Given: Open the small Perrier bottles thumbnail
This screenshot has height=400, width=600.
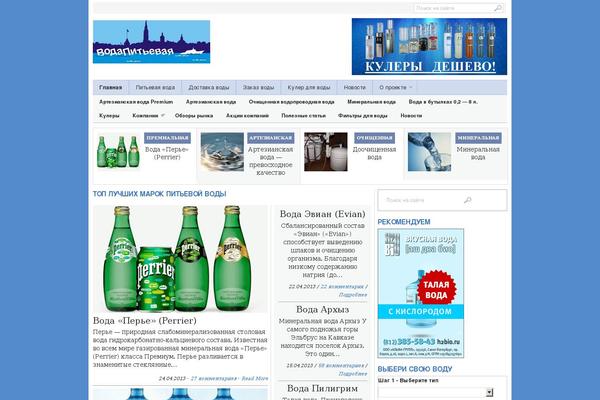Looking at the screenshot, I should point(118,152).
